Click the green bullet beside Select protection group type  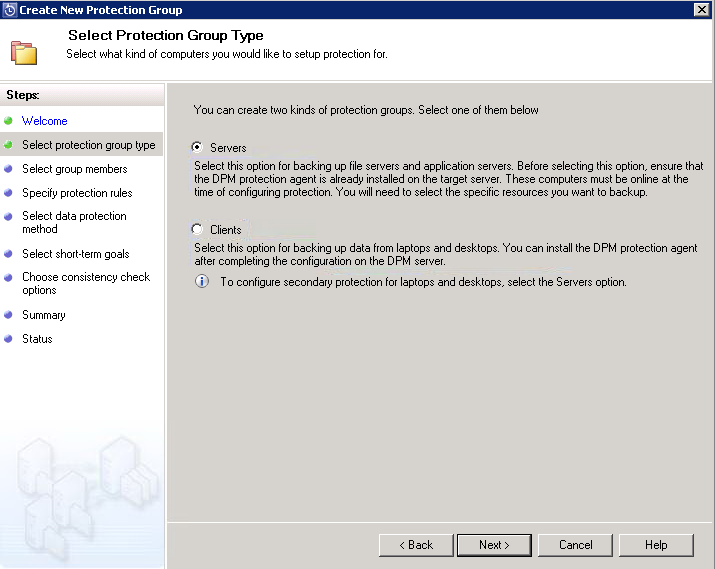tap(8, 145)
